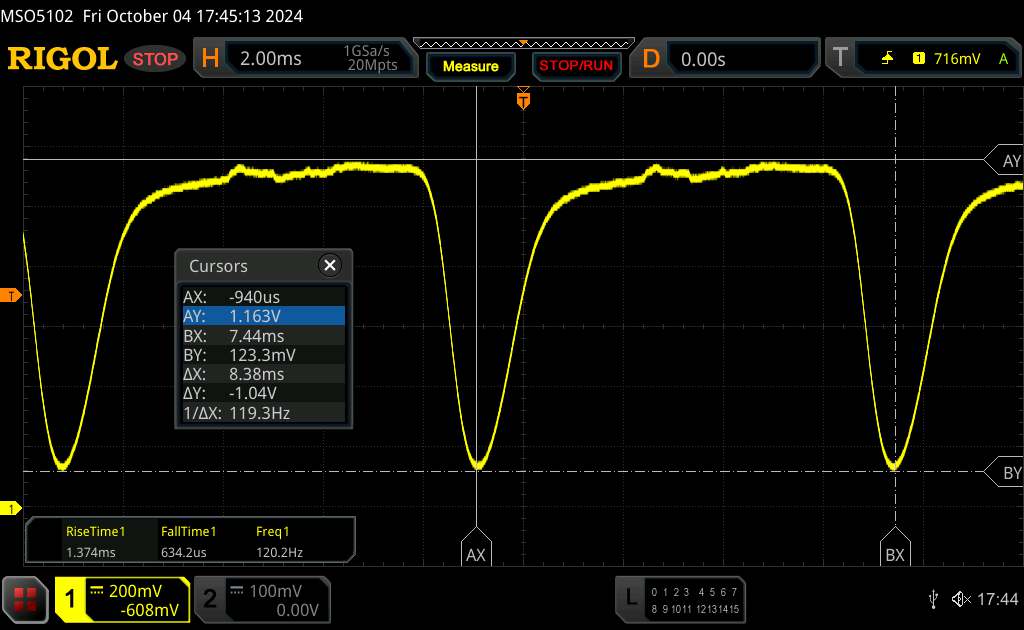Image resolution: width=1024 pixels, height=630 pixels.
Task: Select the AX: -940us cursor row
Action: coord(263,297)
